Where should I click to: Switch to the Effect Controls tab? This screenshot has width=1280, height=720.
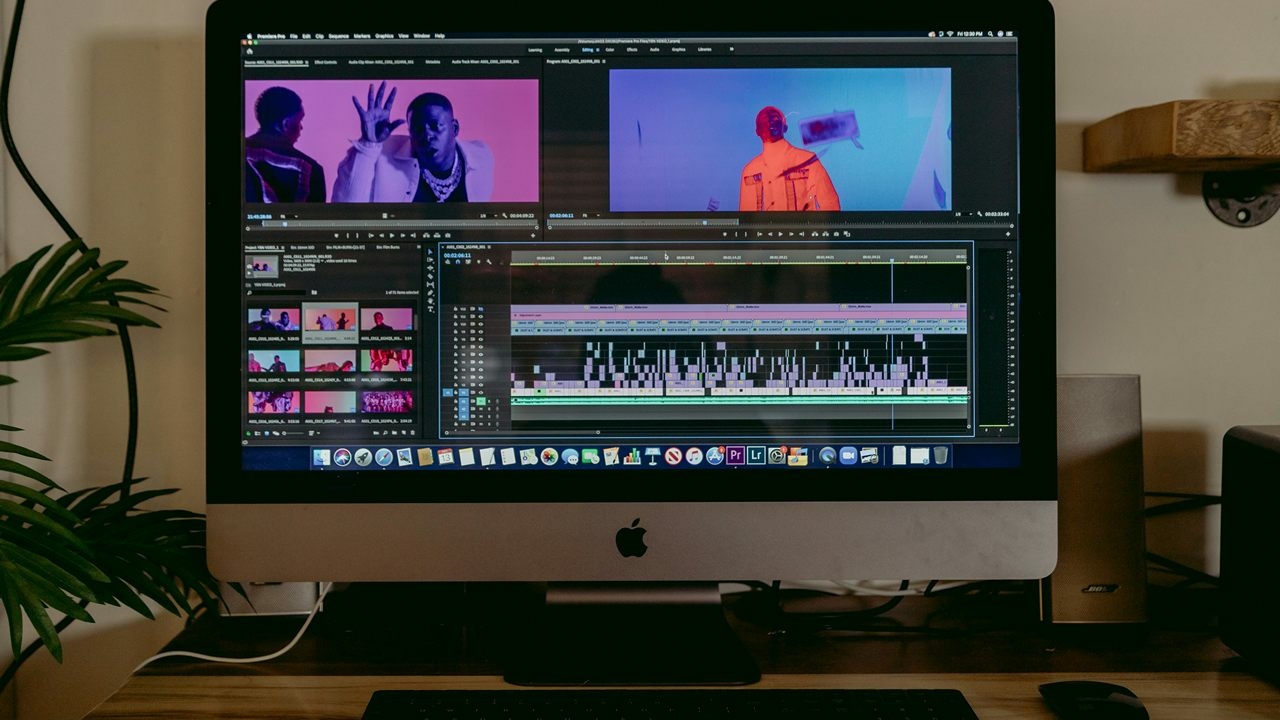point(326,62)
